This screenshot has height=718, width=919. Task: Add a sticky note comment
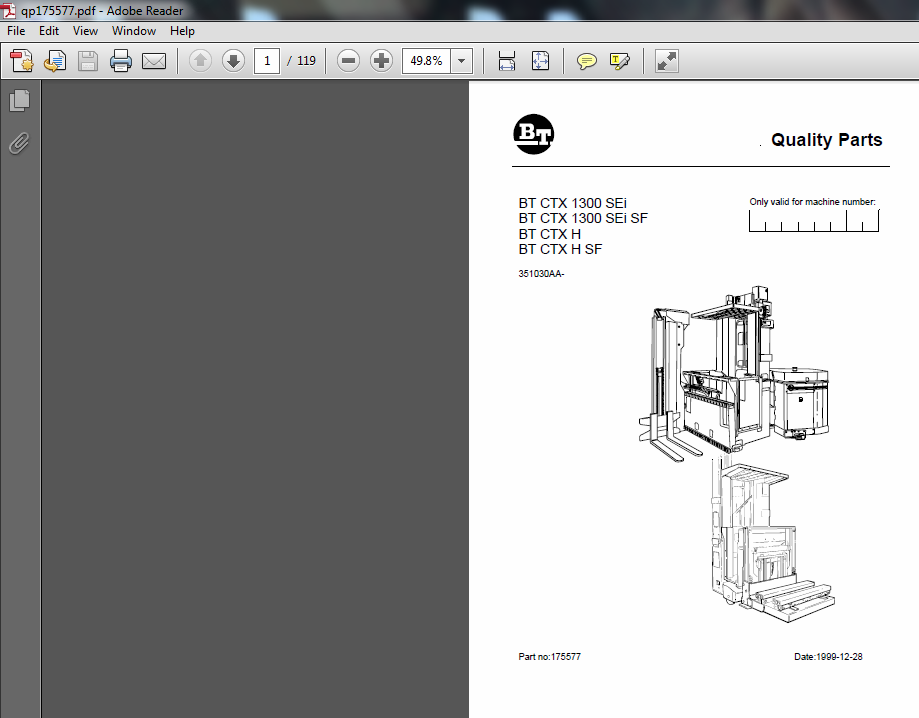pos(587,61)
